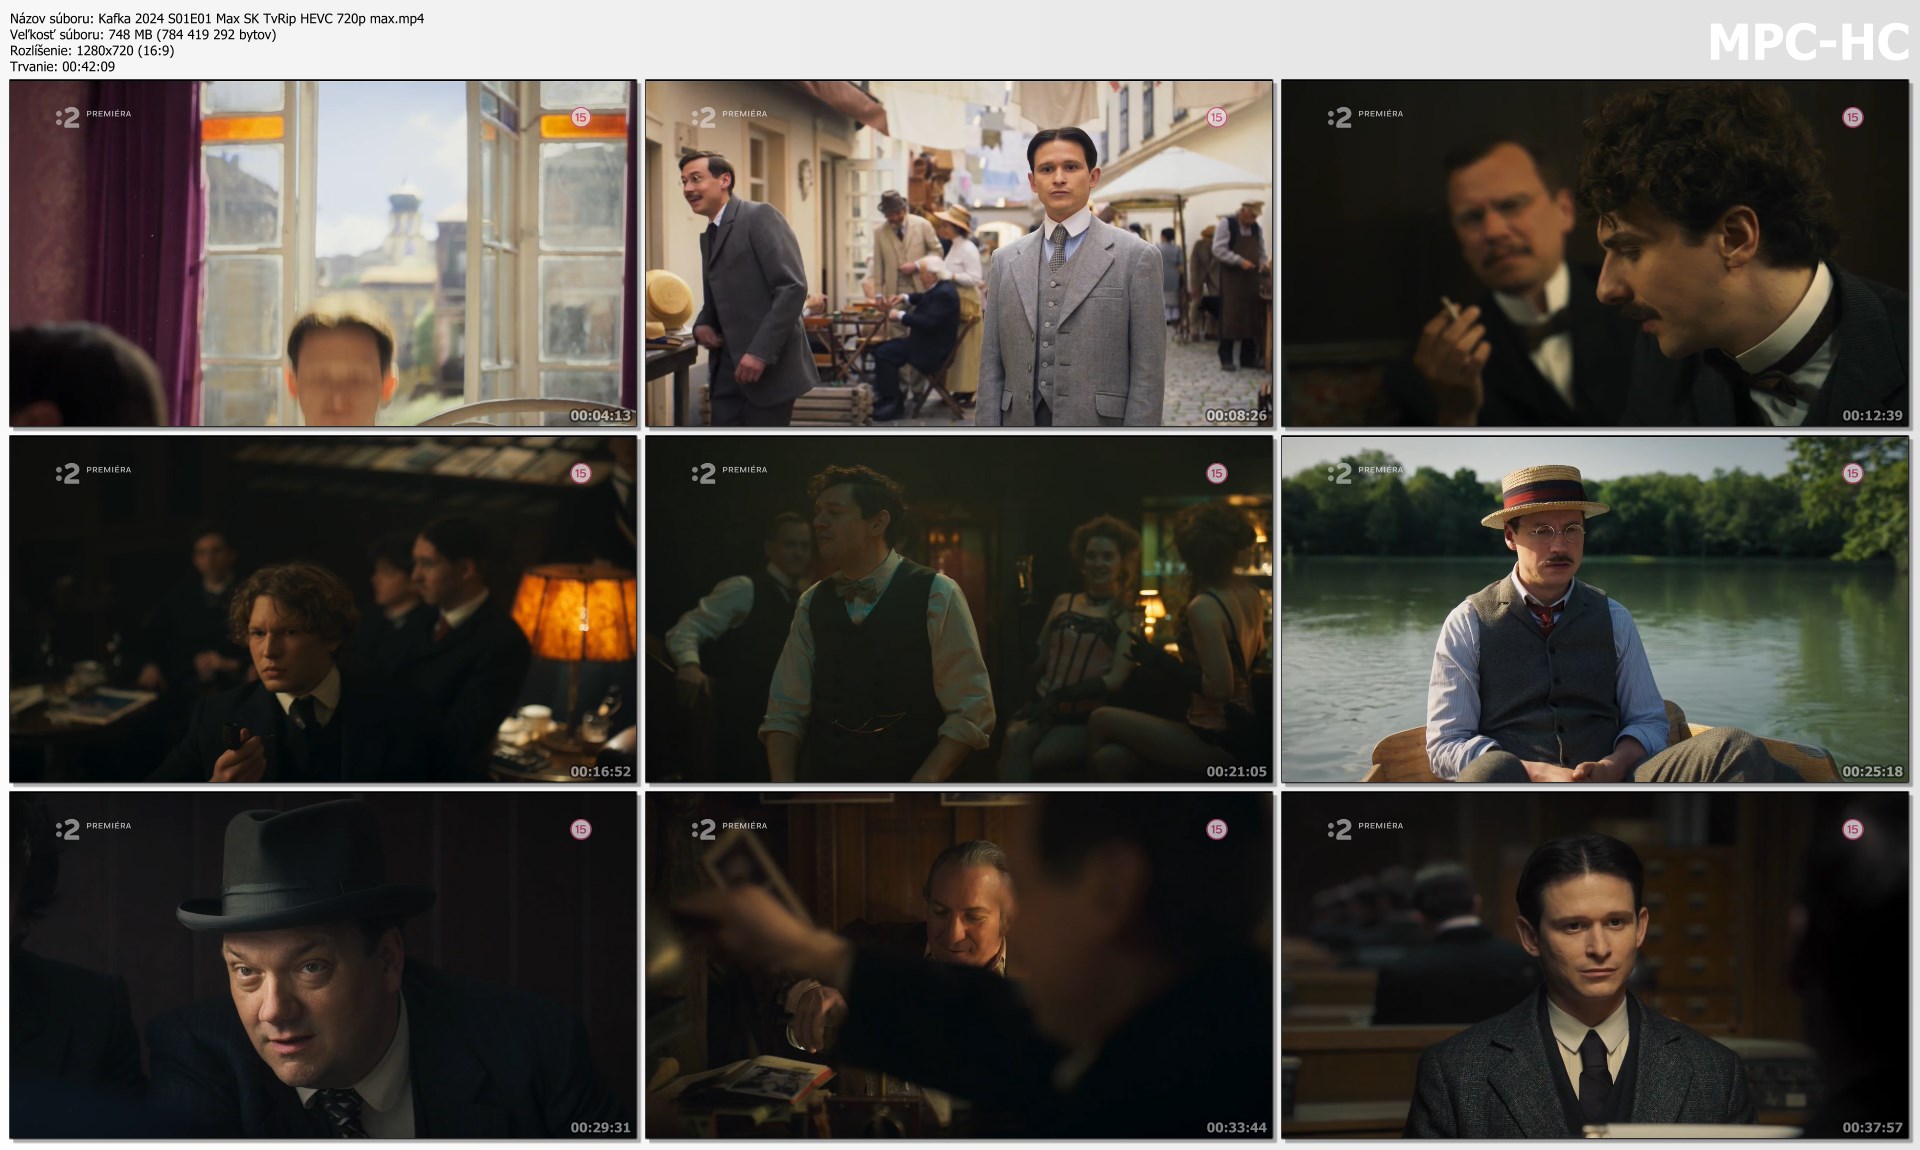1920x1150 pixels.
Task: Click the 00:37:57 timestamp label
Action: [x=1872, y=1127]
